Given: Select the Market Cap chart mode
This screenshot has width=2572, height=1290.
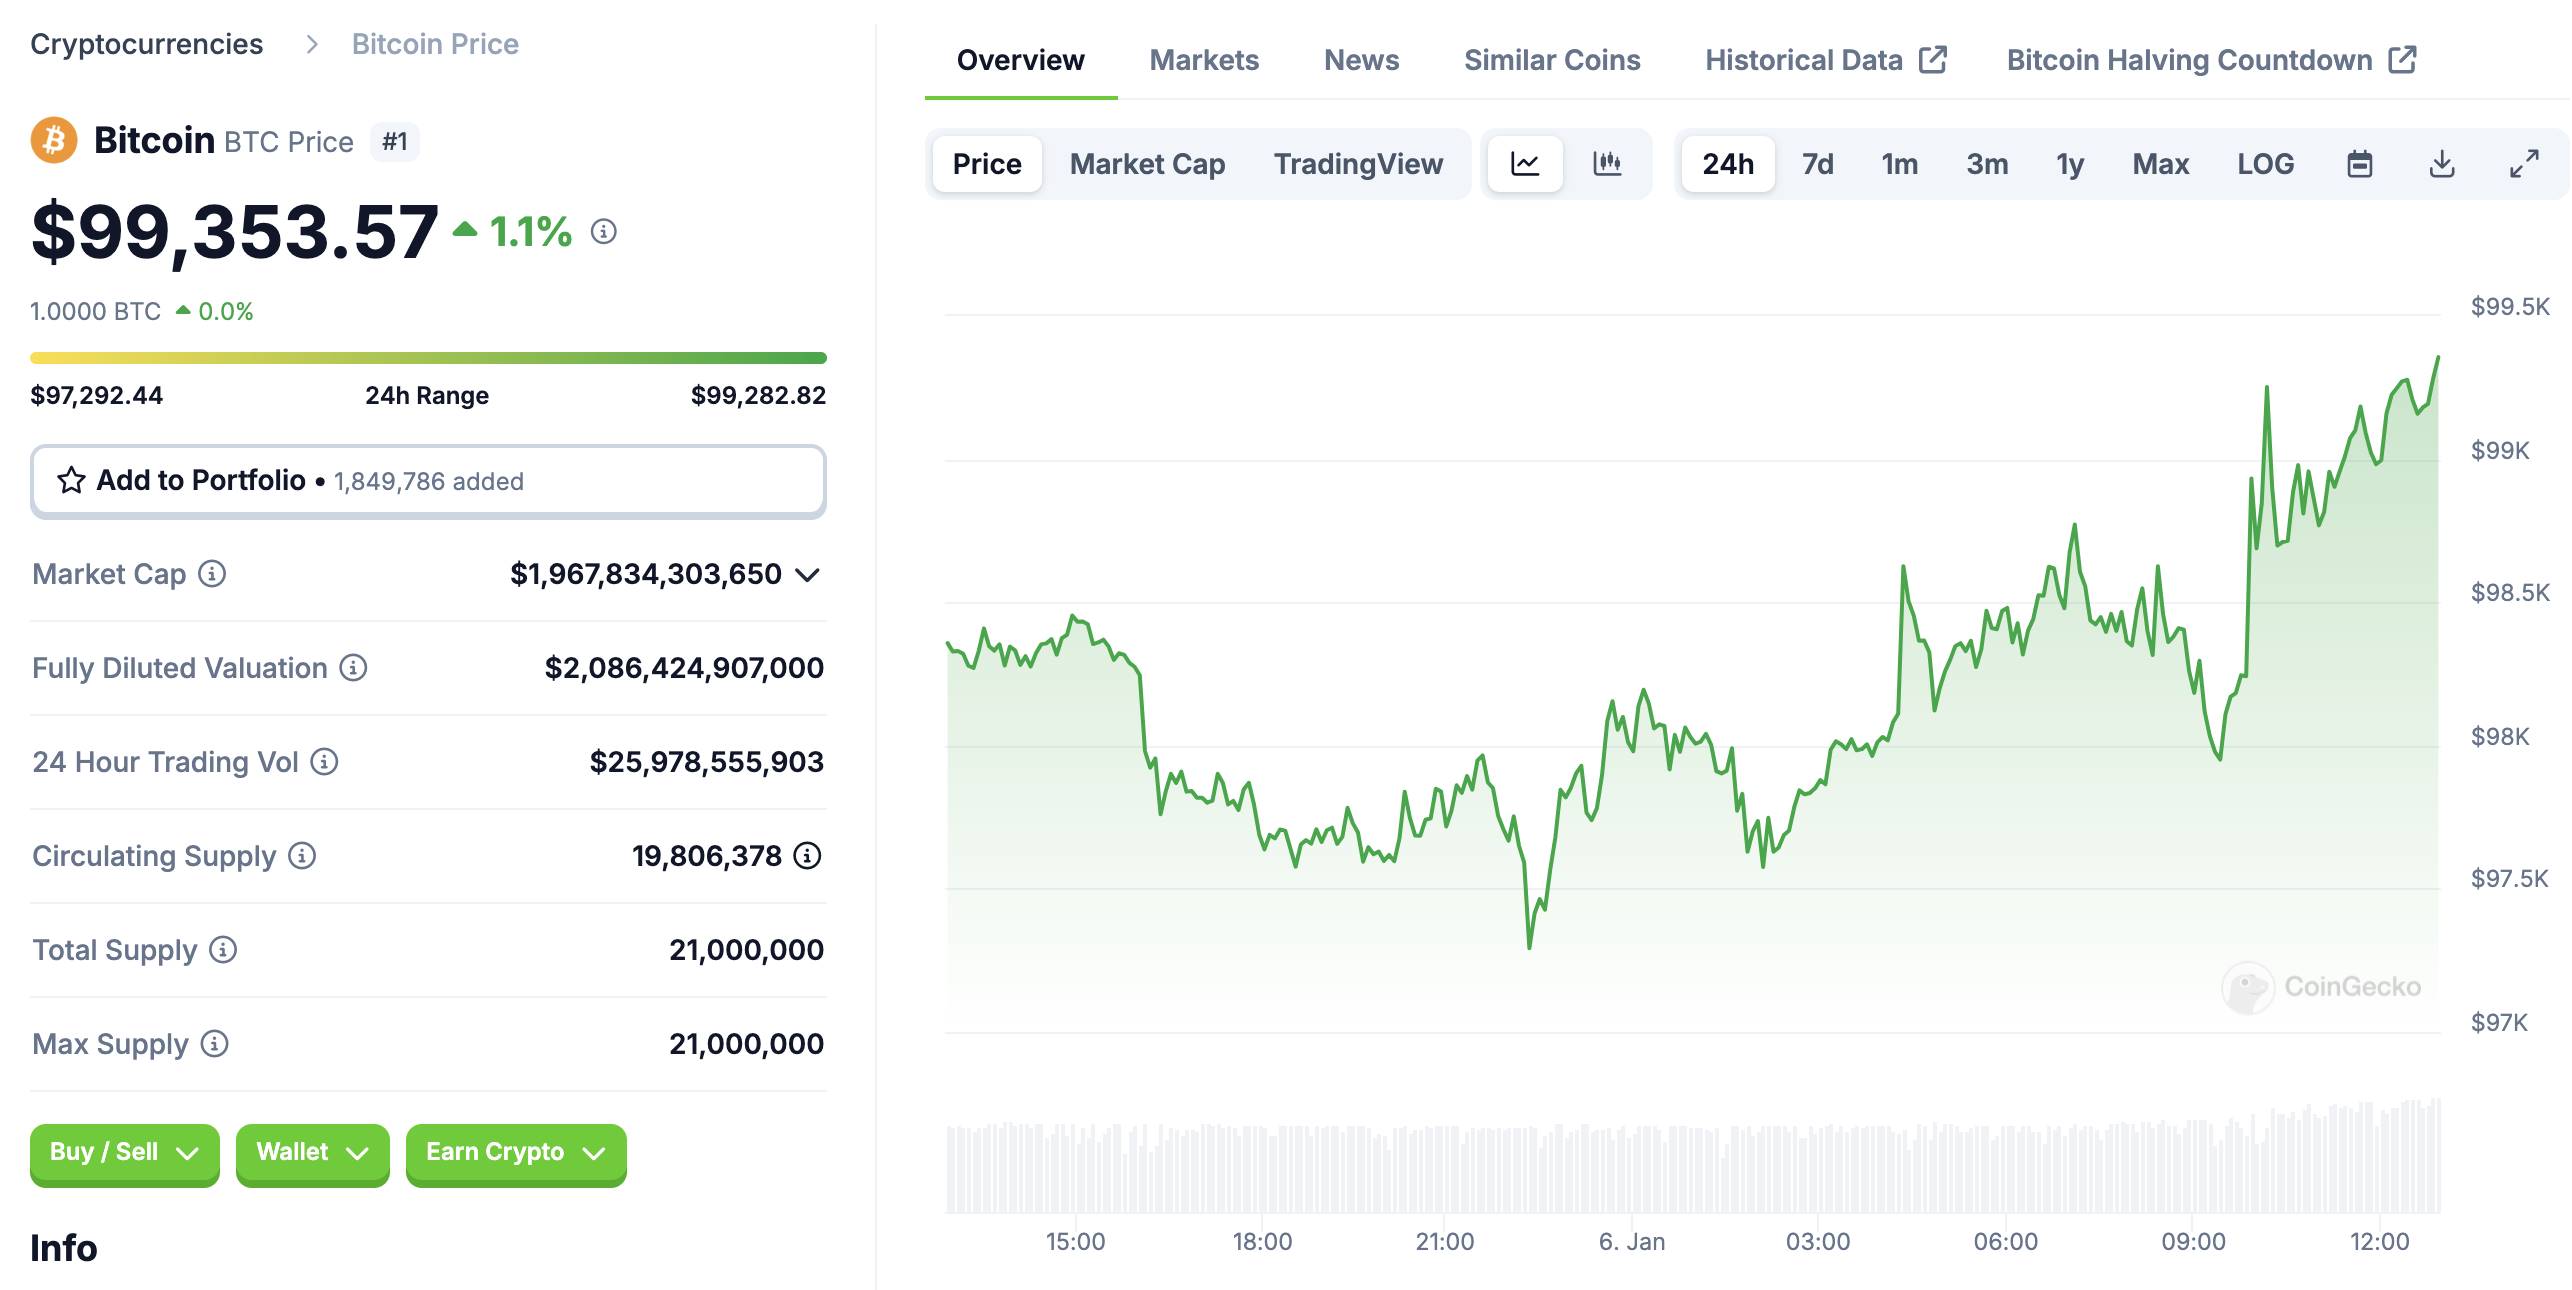Looking at the screenshot, I should click(x=1147, y=164).
